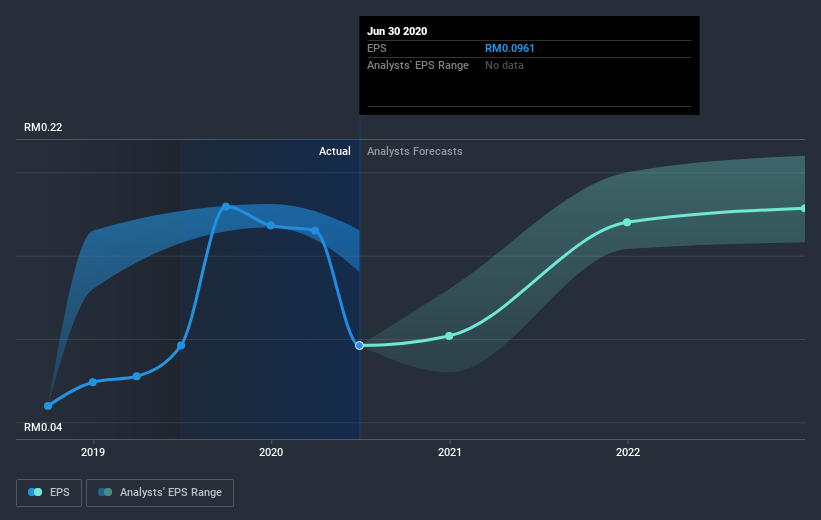Click the "Jun 30 2020" tooltip header
Image resolution: width=821 pixels, height=520 pixels.
tap(397, 31)
